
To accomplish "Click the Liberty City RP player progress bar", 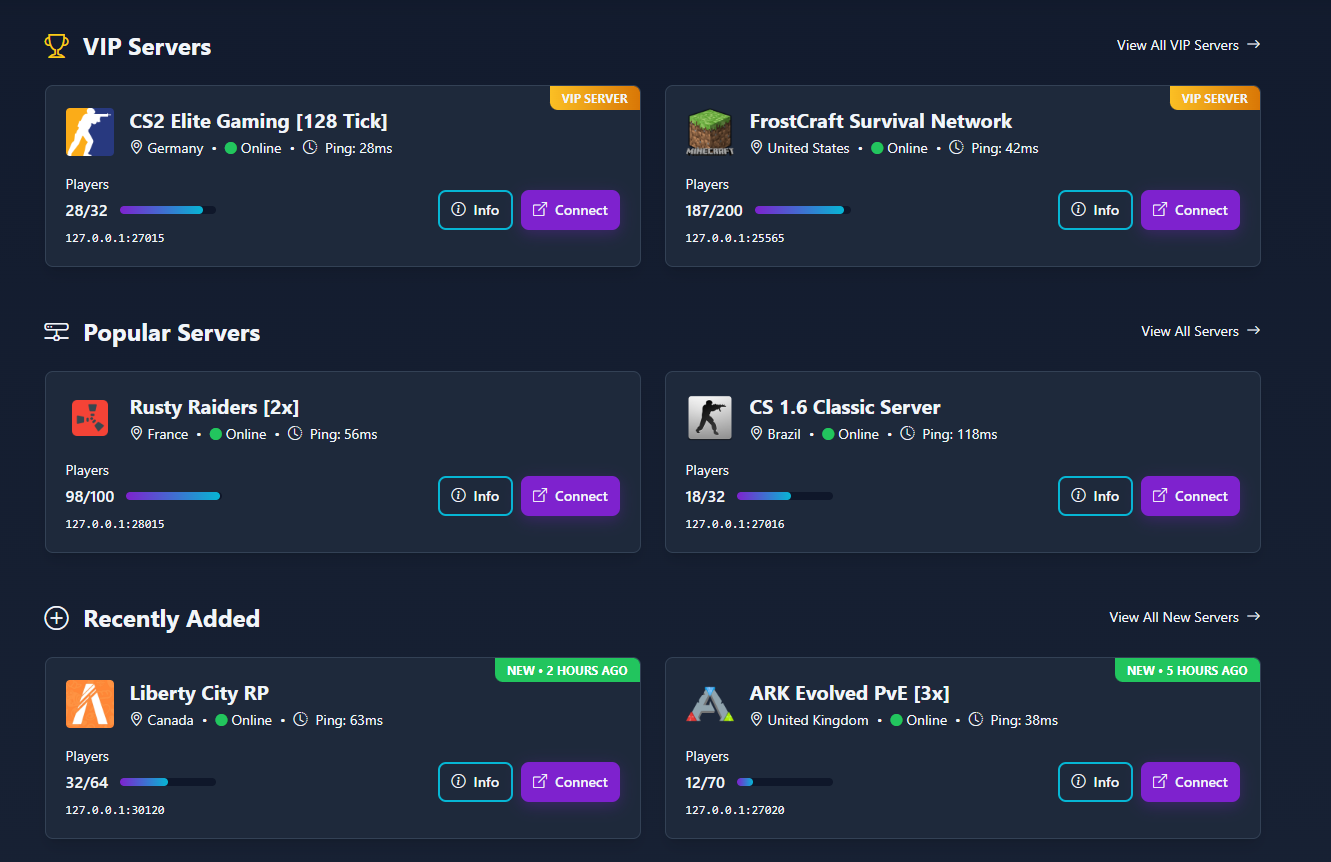I will (x=168, y=782).
